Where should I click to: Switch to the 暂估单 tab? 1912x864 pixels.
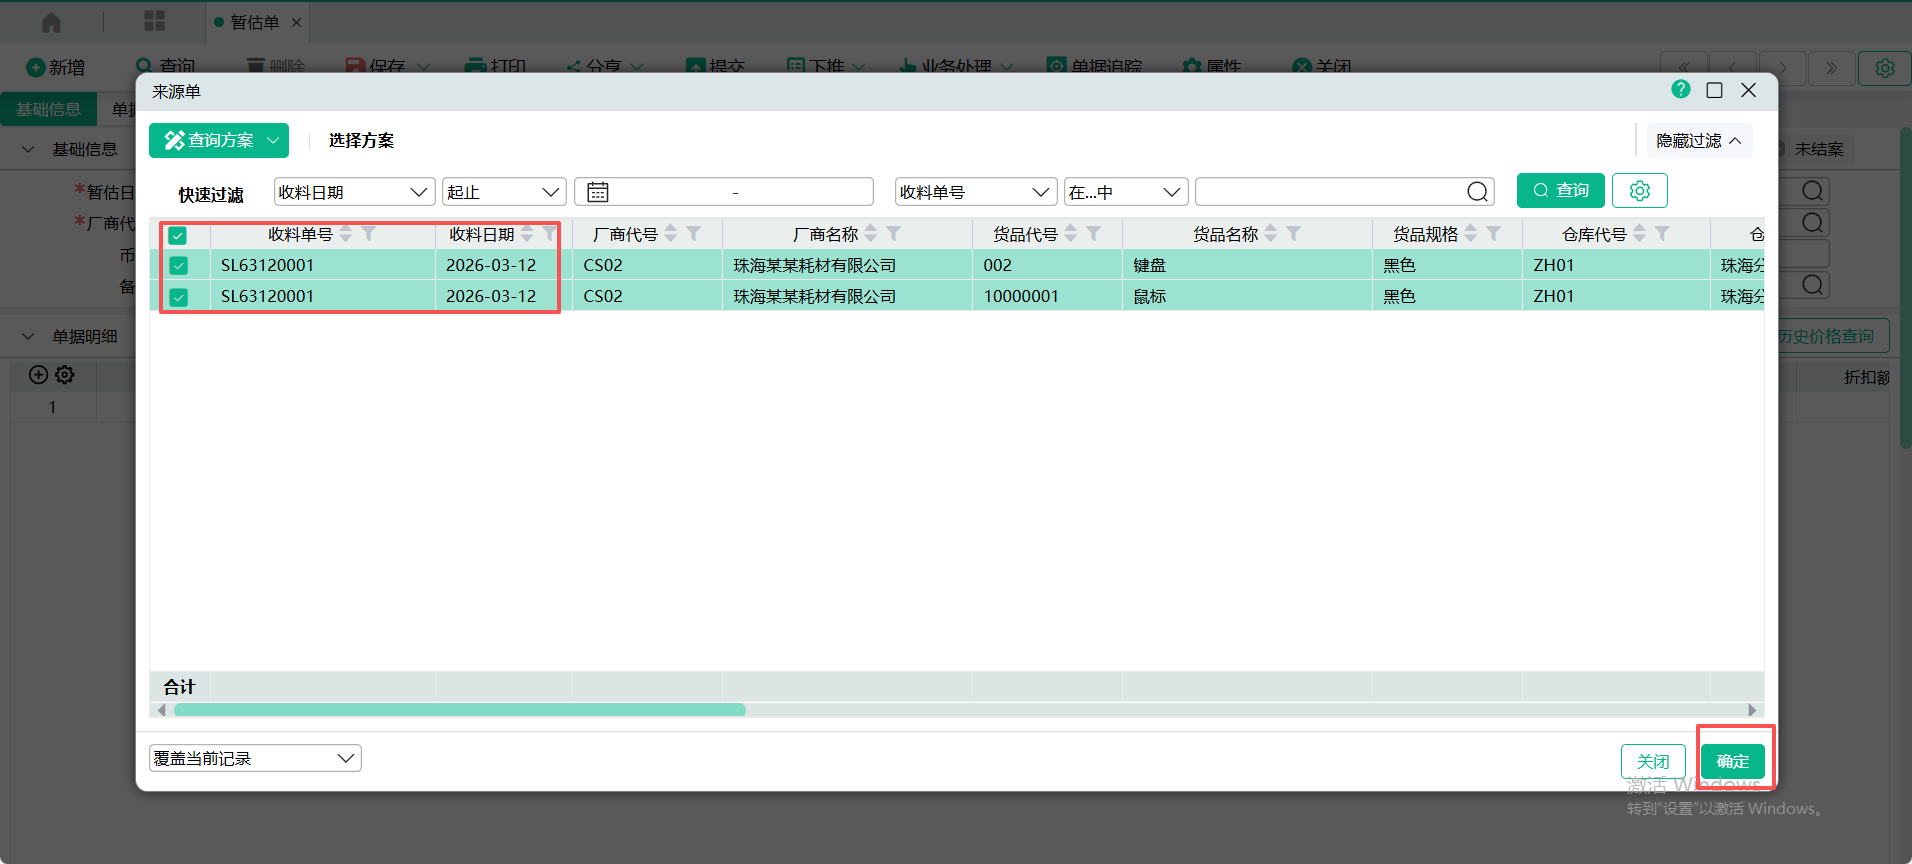254,22
